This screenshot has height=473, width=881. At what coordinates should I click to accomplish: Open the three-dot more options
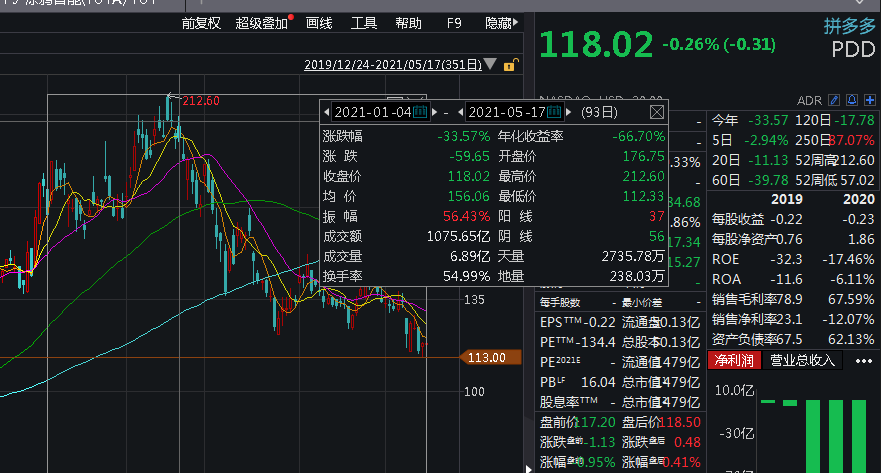864,361
